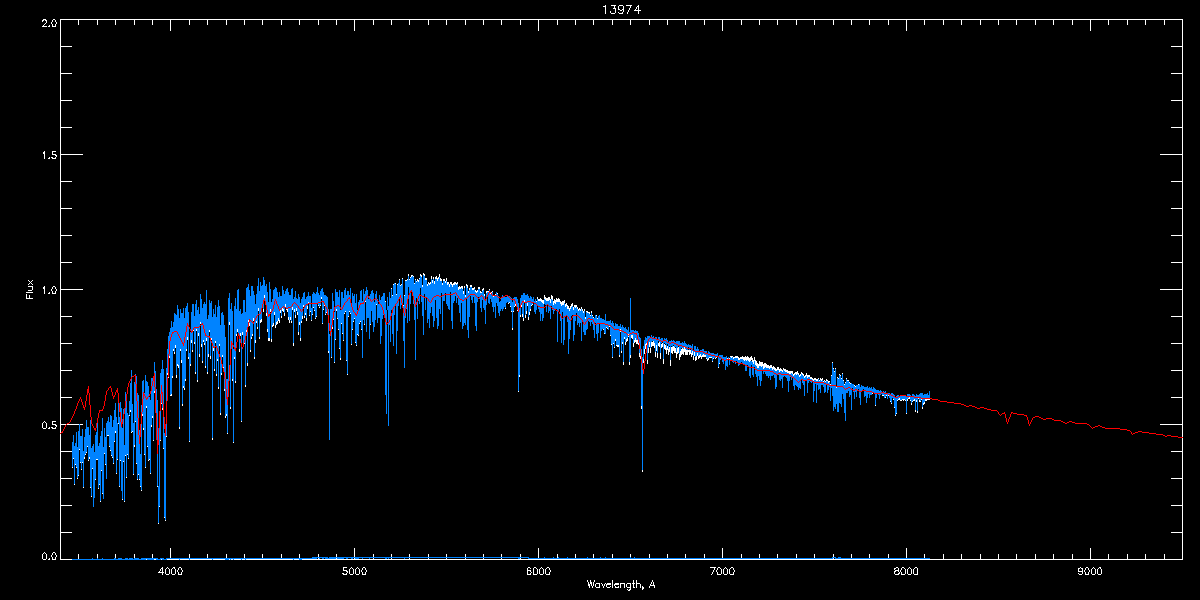Viewport: 1200px width, 600px height.
Task: Click the 0.5 flux tick label
Action: pos(49,424)
